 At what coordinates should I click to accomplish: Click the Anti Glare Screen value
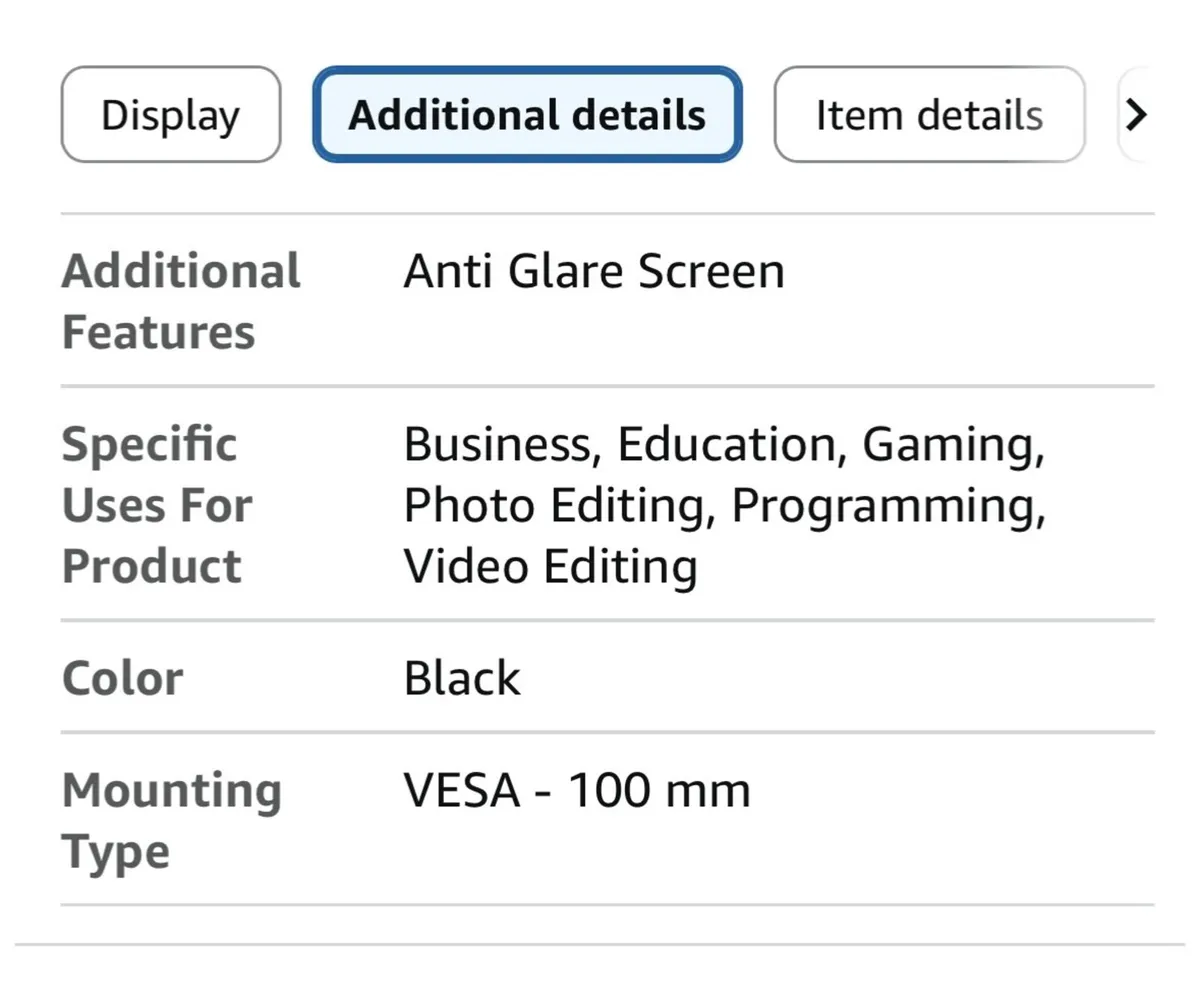[592, 271]
